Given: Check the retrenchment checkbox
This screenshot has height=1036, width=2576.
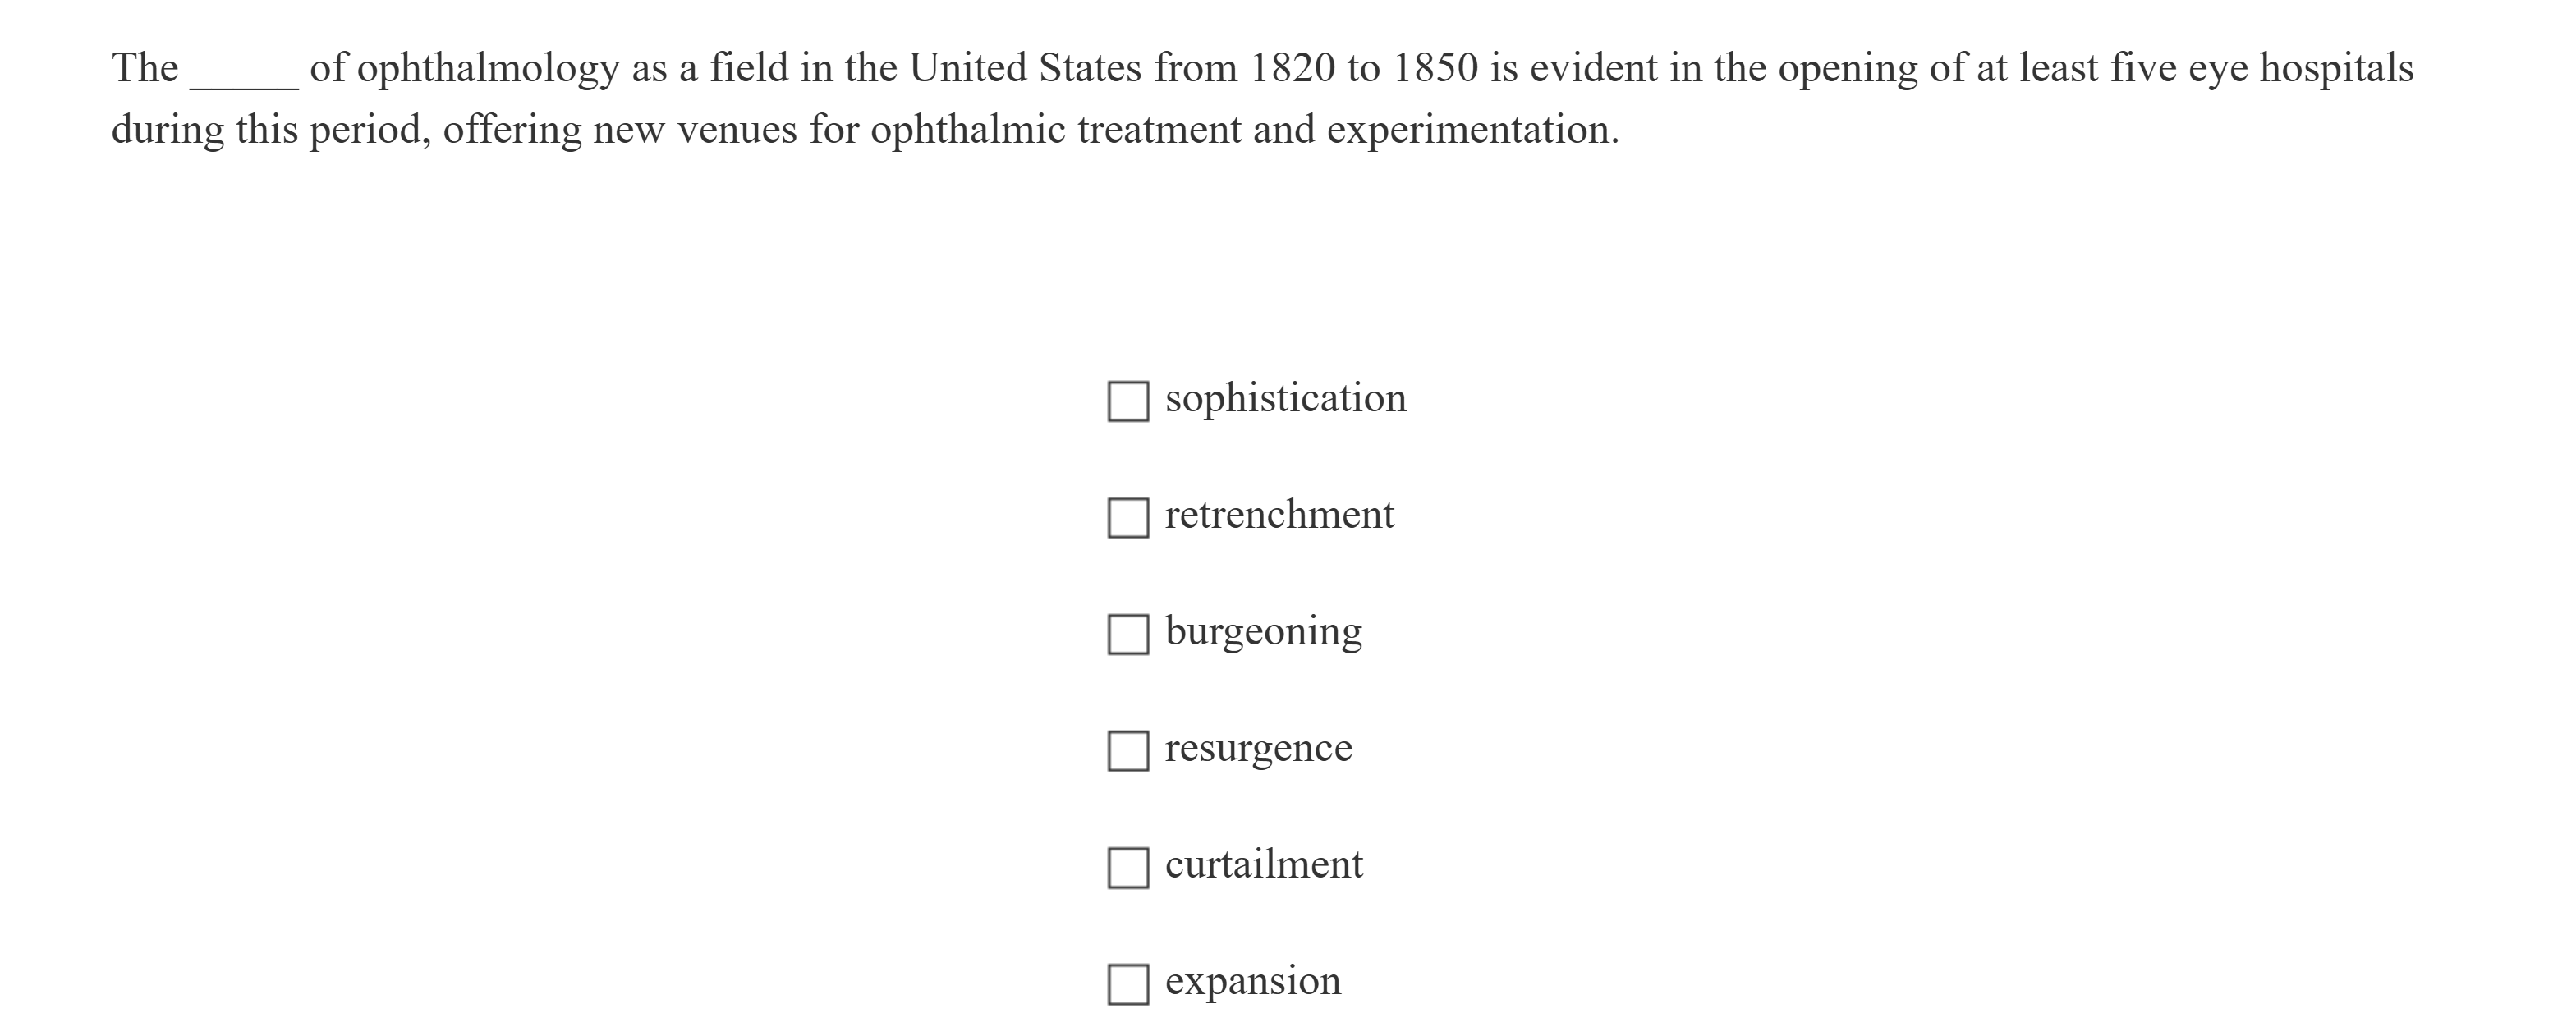Looking at the screenshot, I should tap(1130, 517).
